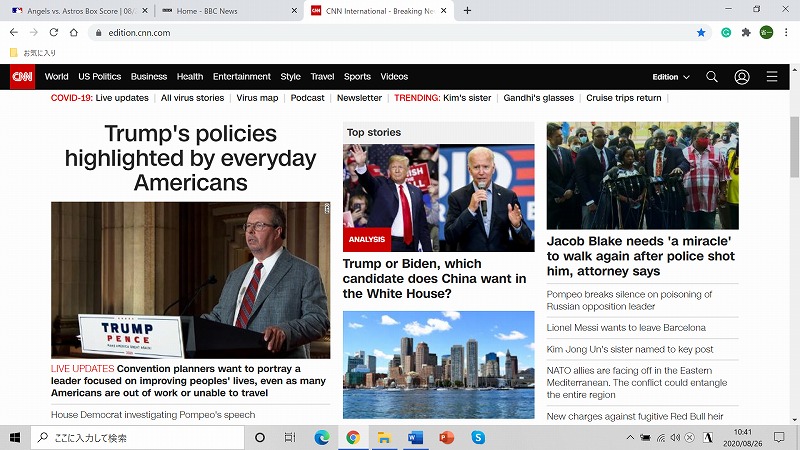Click the bookmark star icon
This screenshot has height=450, width=800.
(701, 33)
